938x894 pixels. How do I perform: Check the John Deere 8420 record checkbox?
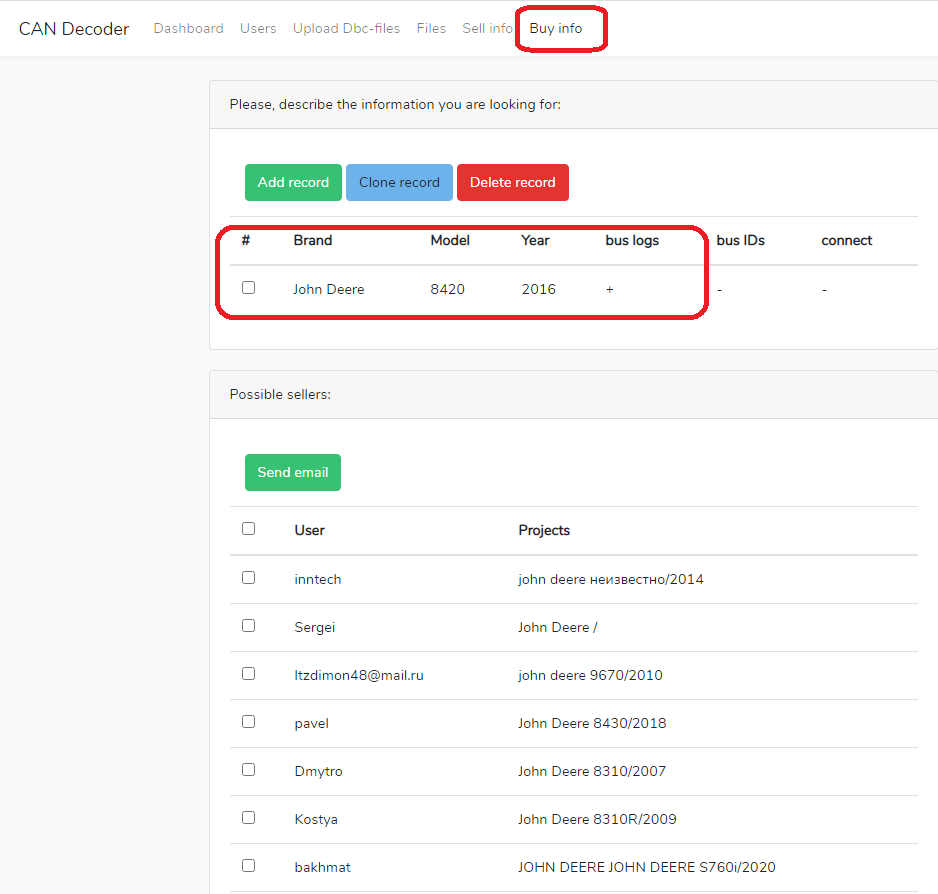249,288
